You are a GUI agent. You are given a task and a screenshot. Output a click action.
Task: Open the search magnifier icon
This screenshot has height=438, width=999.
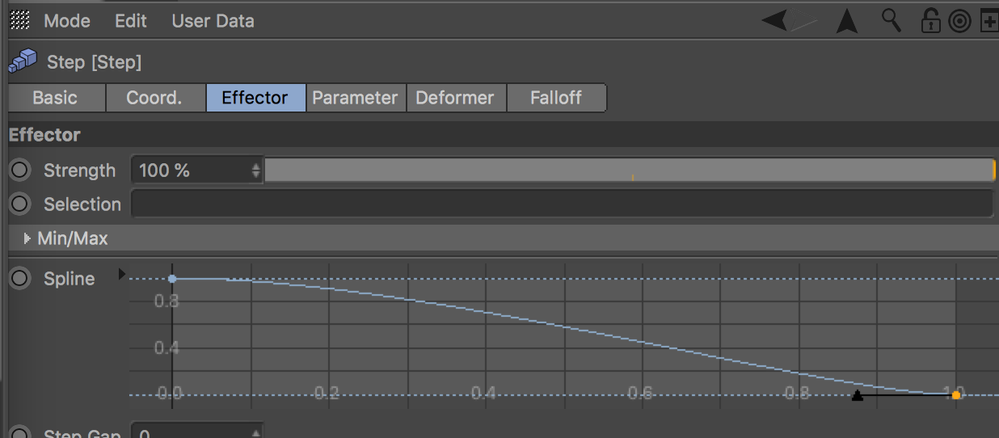pyautogui.click(x=891, y=20)
